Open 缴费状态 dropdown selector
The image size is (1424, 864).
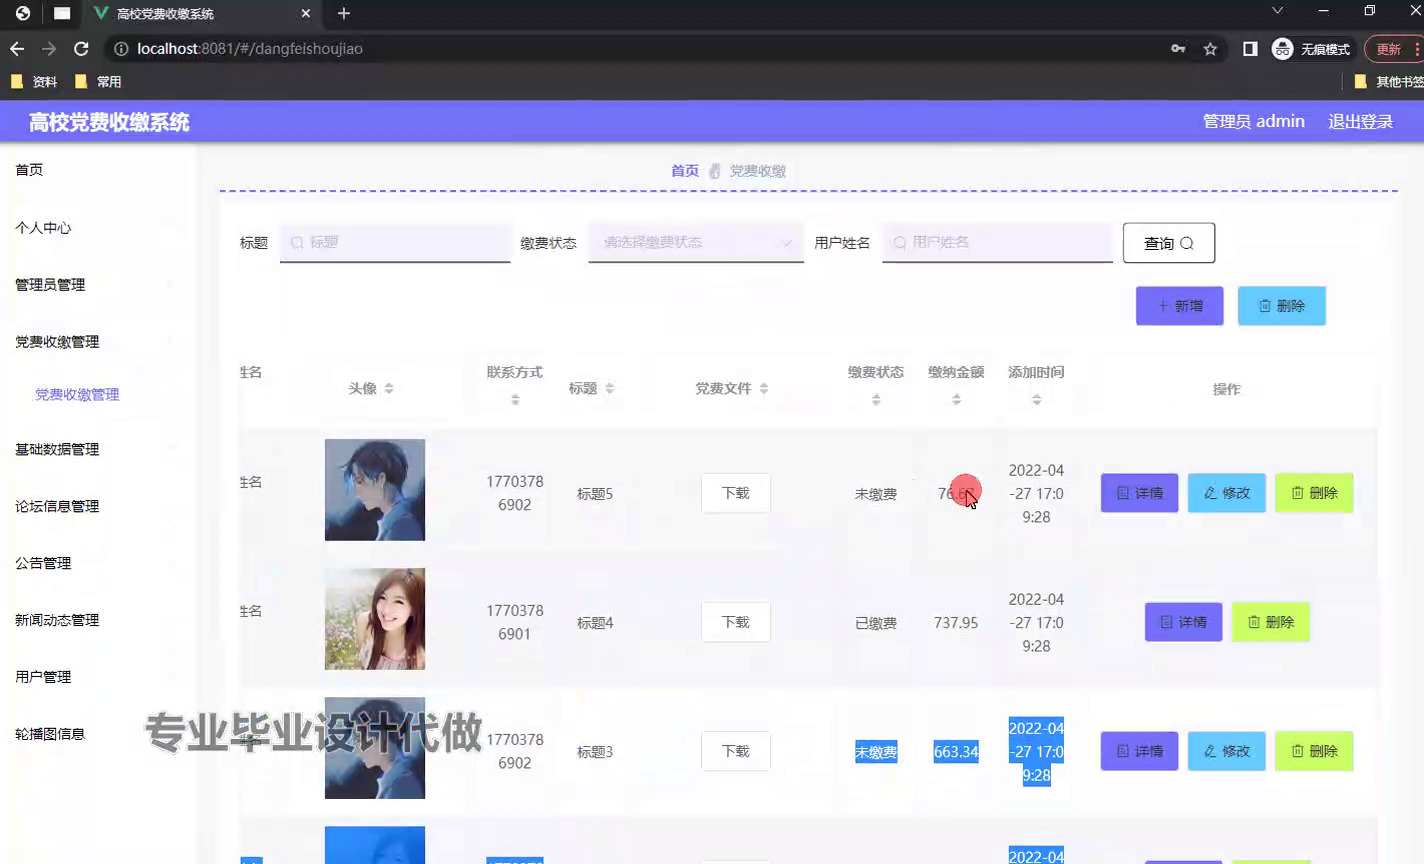[696, 242]
